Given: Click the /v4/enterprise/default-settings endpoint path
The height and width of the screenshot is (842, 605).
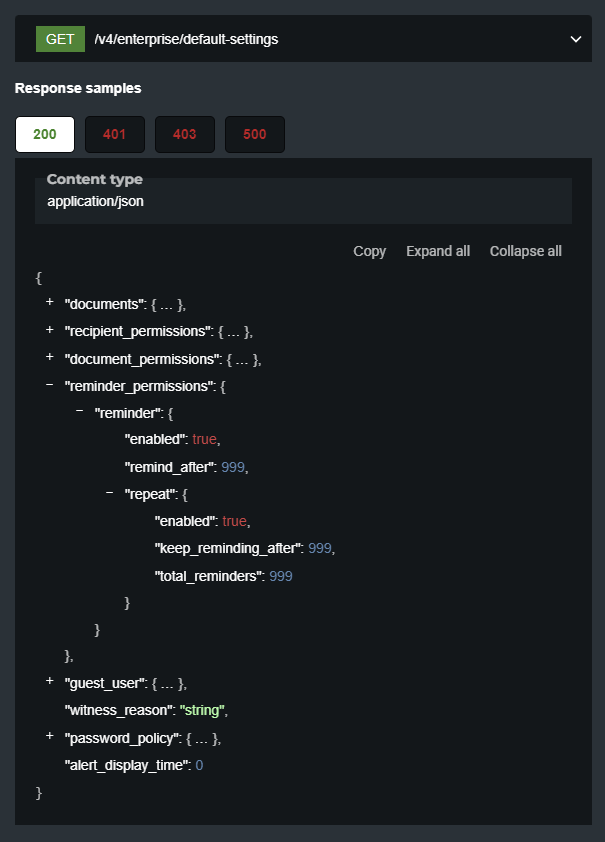Looking at the screenshot, I should click(186, 39).
